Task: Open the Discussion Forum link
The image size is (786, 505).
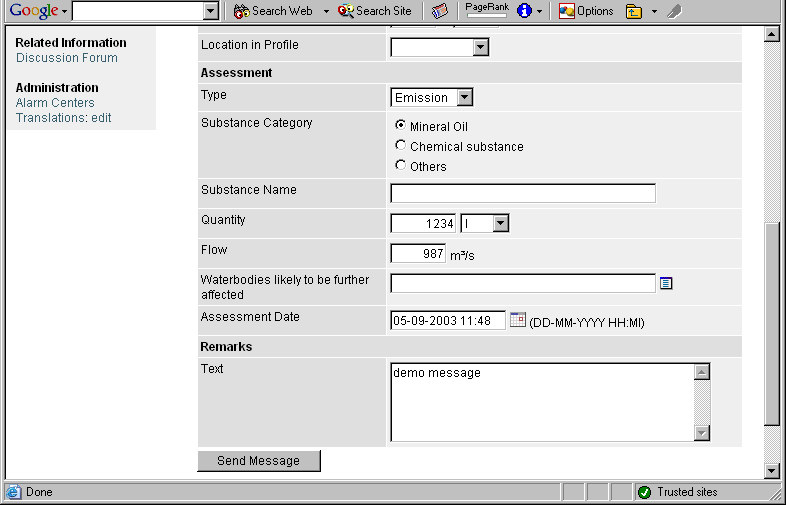Action: pyautogui.click(x=66, y=58)
